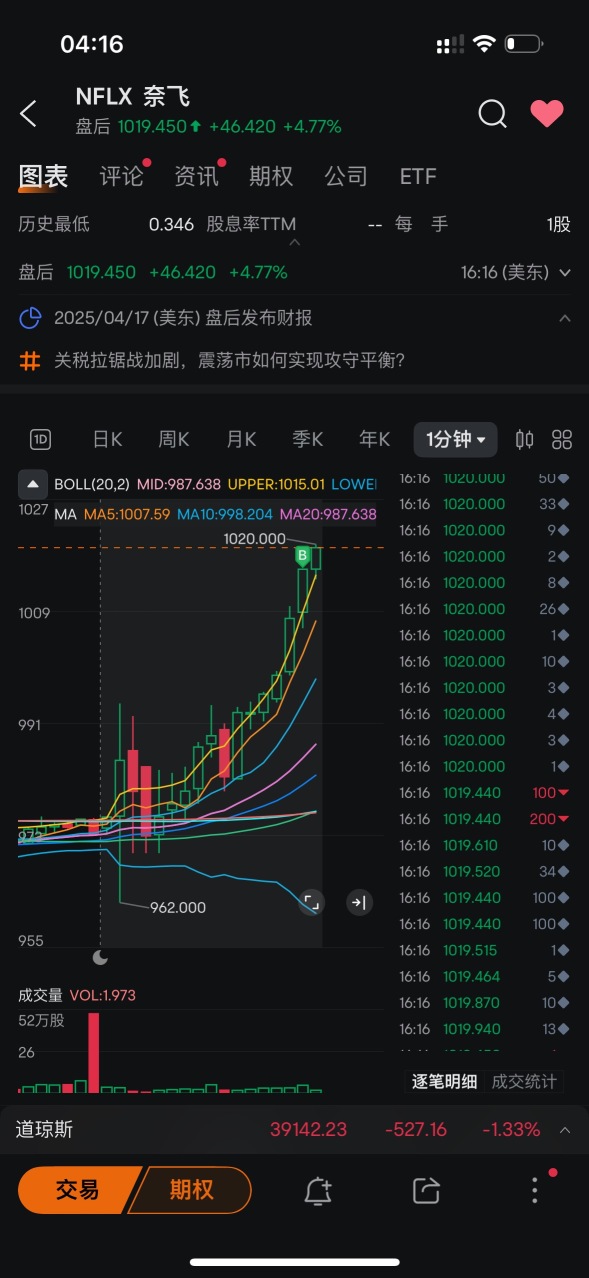Open the earnings pie-chart icon

click(x=31, y=318)
